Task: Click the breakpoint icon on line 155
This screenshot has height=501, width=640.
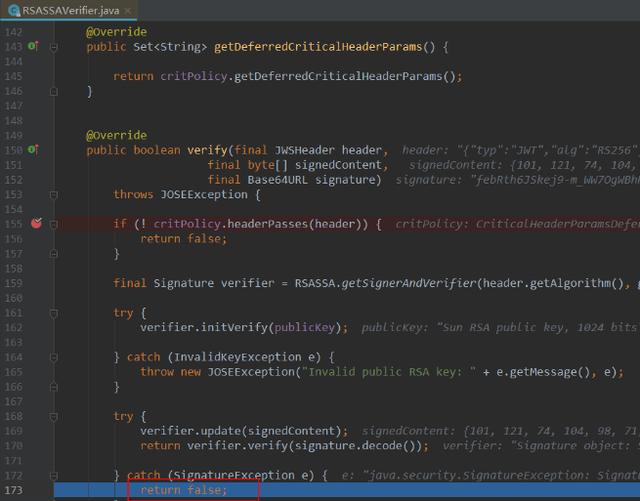Action: click(x=36, y=224)
